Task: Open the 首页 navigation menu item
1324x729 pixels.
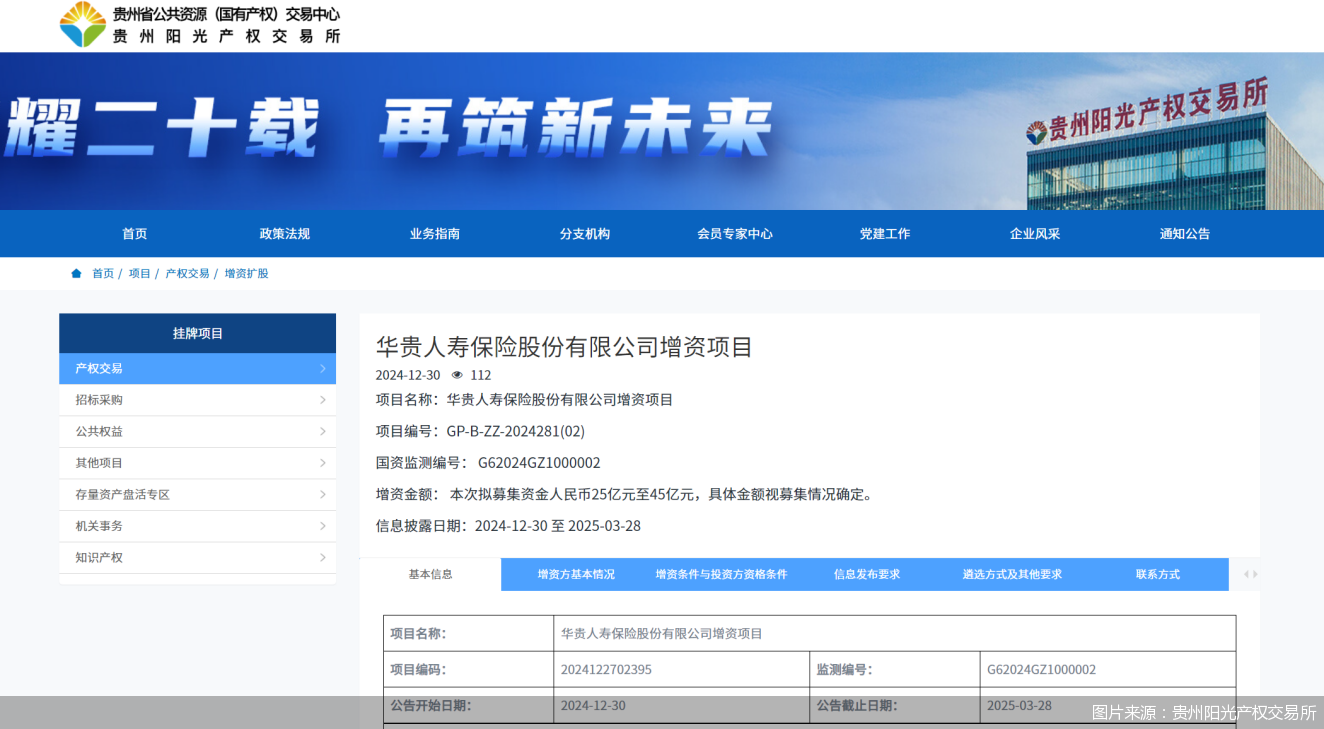Action: (x=135, y=234)
